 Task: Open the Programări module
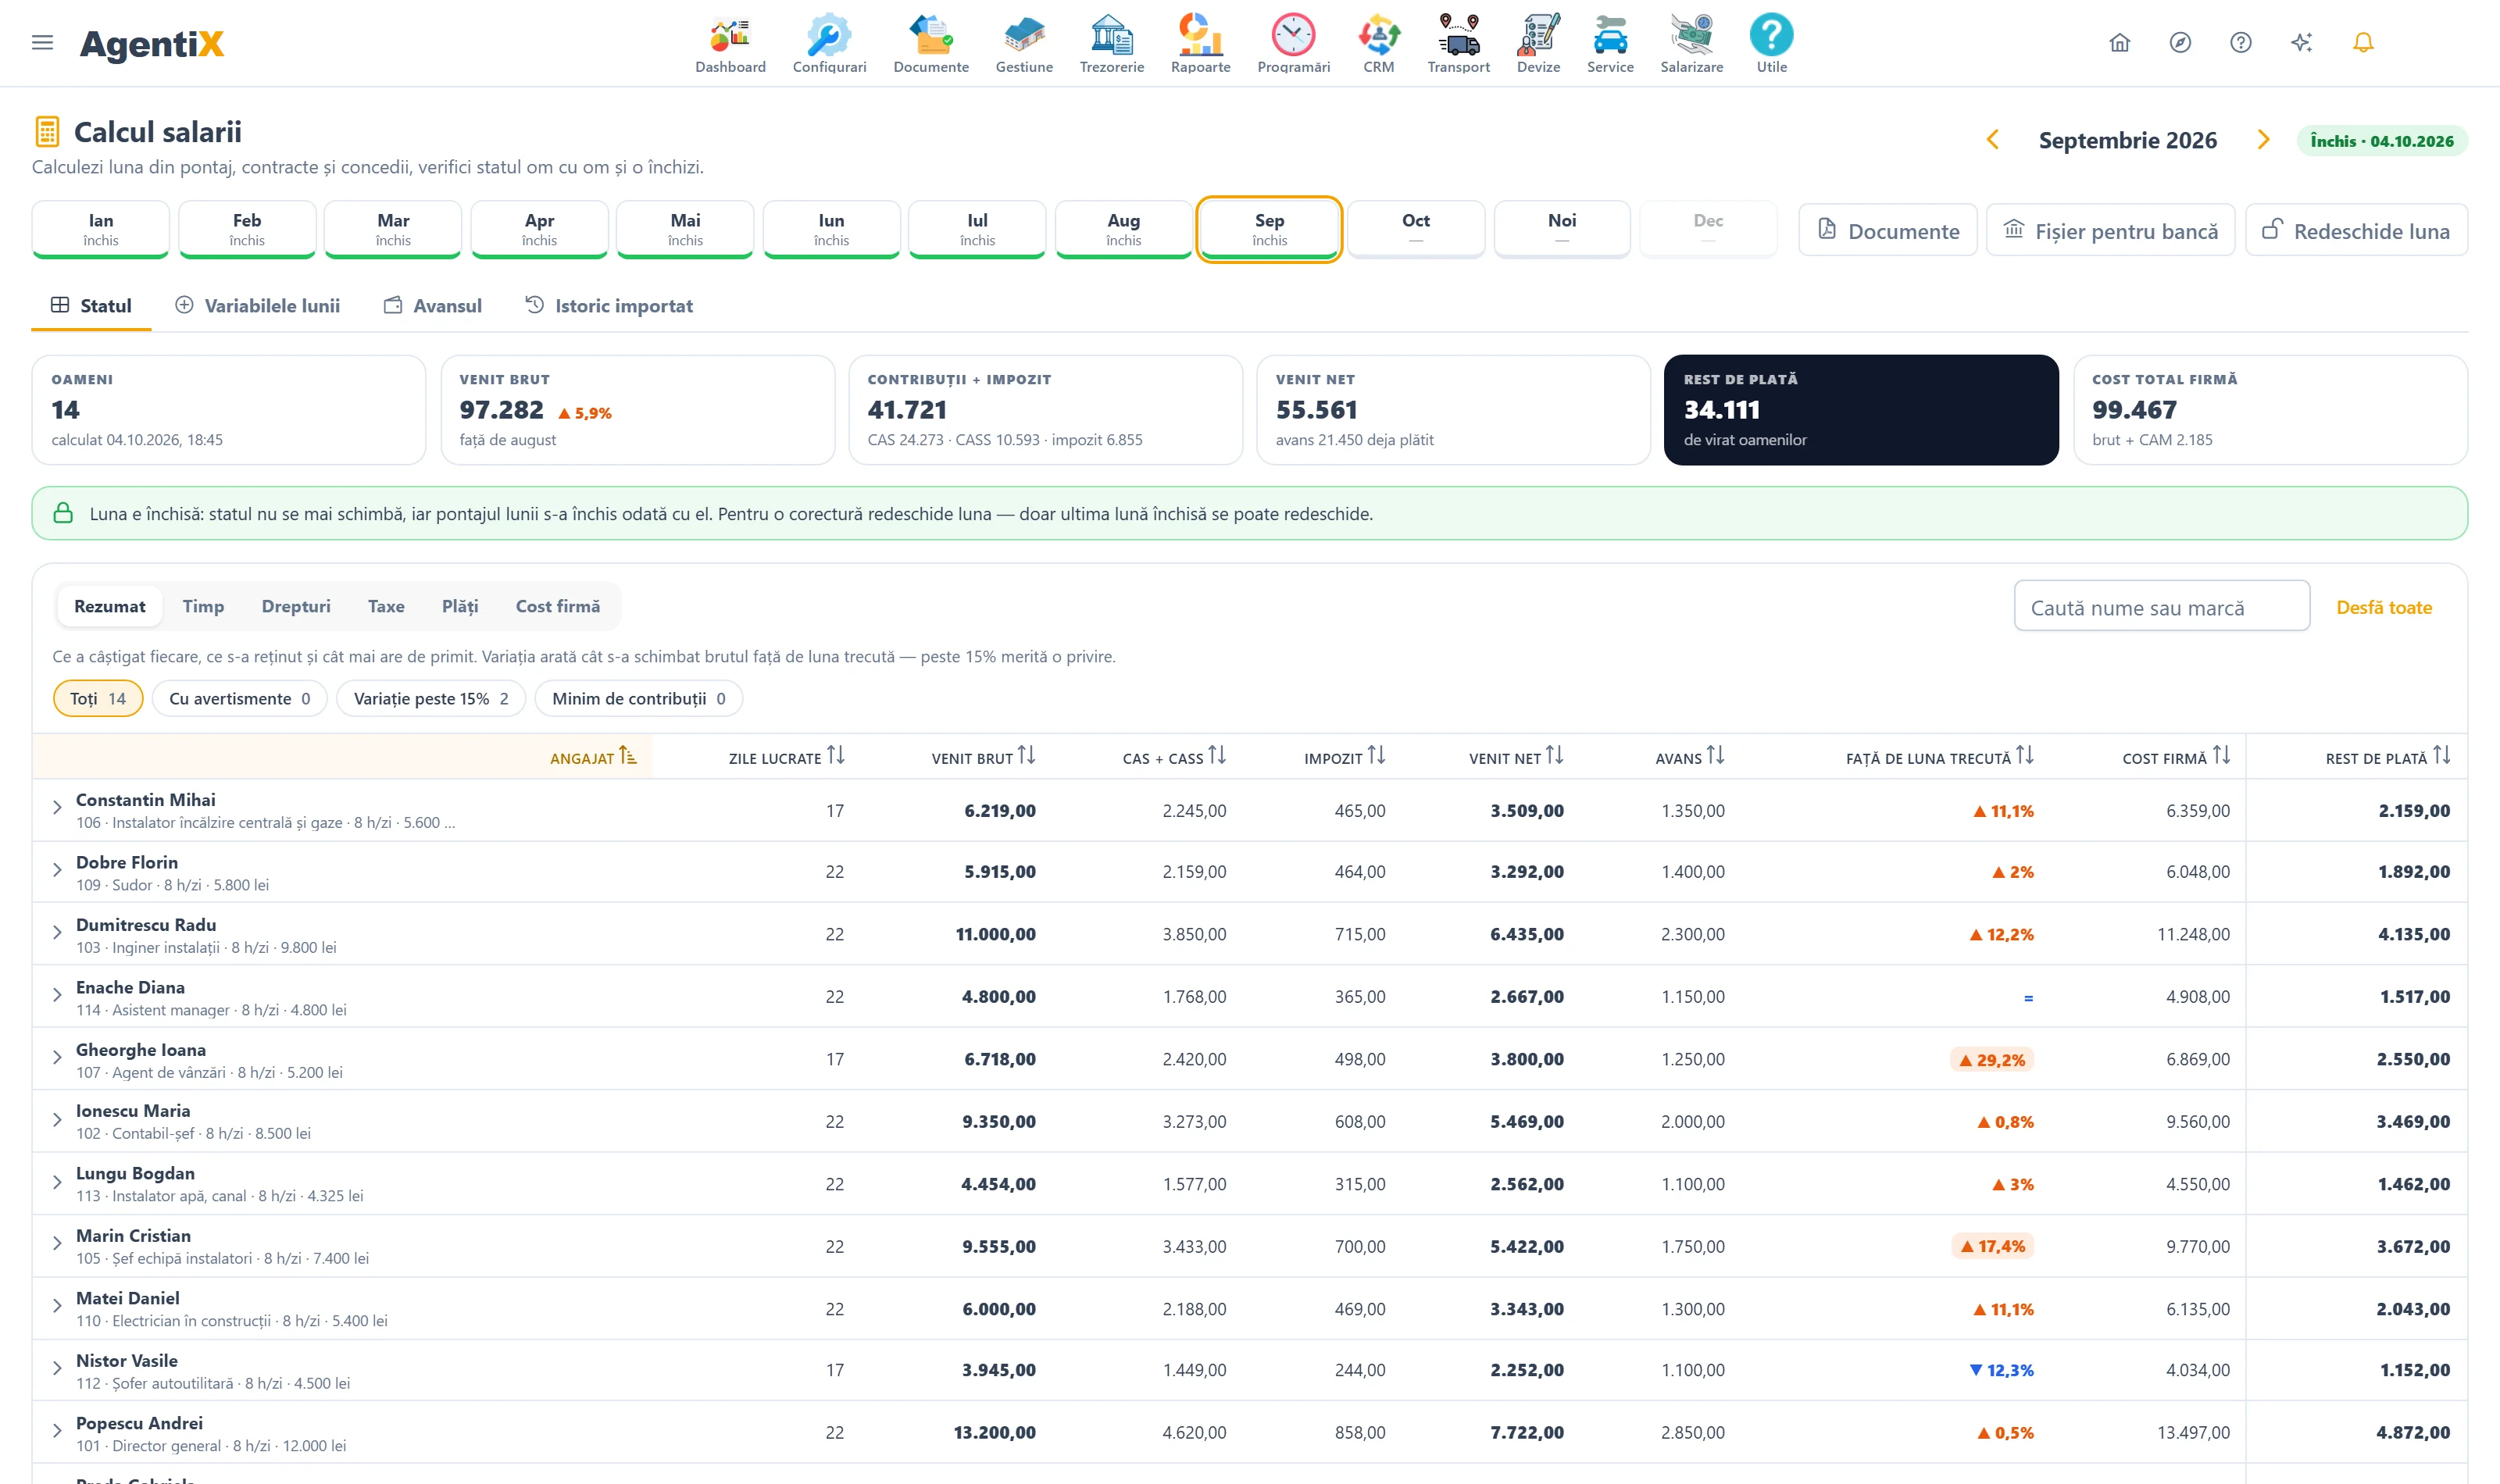[1293, 44]
